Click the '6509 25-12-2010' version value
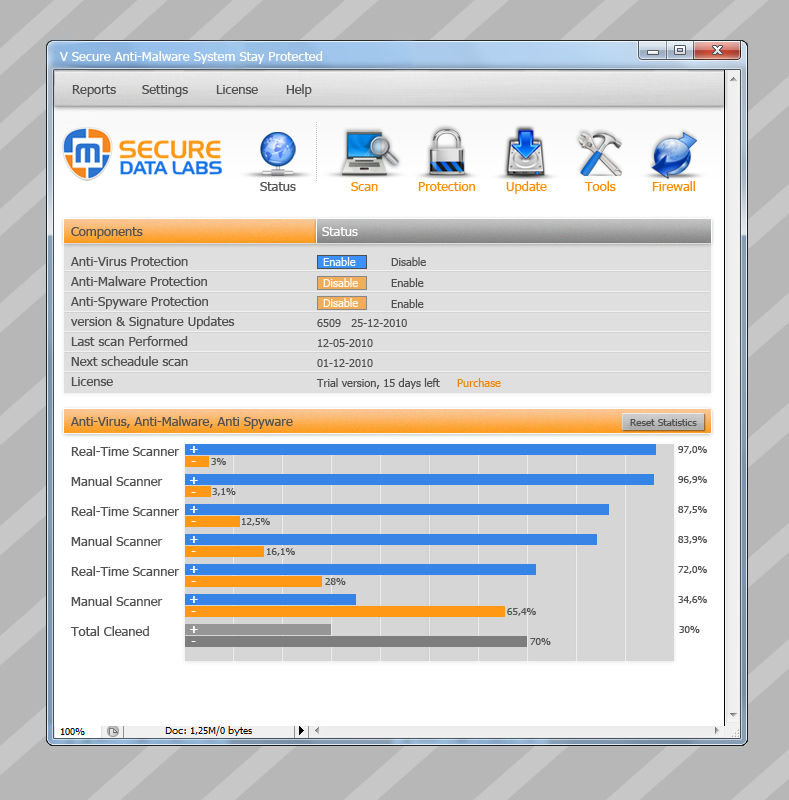789x800 pixels. tap(362, 323)
